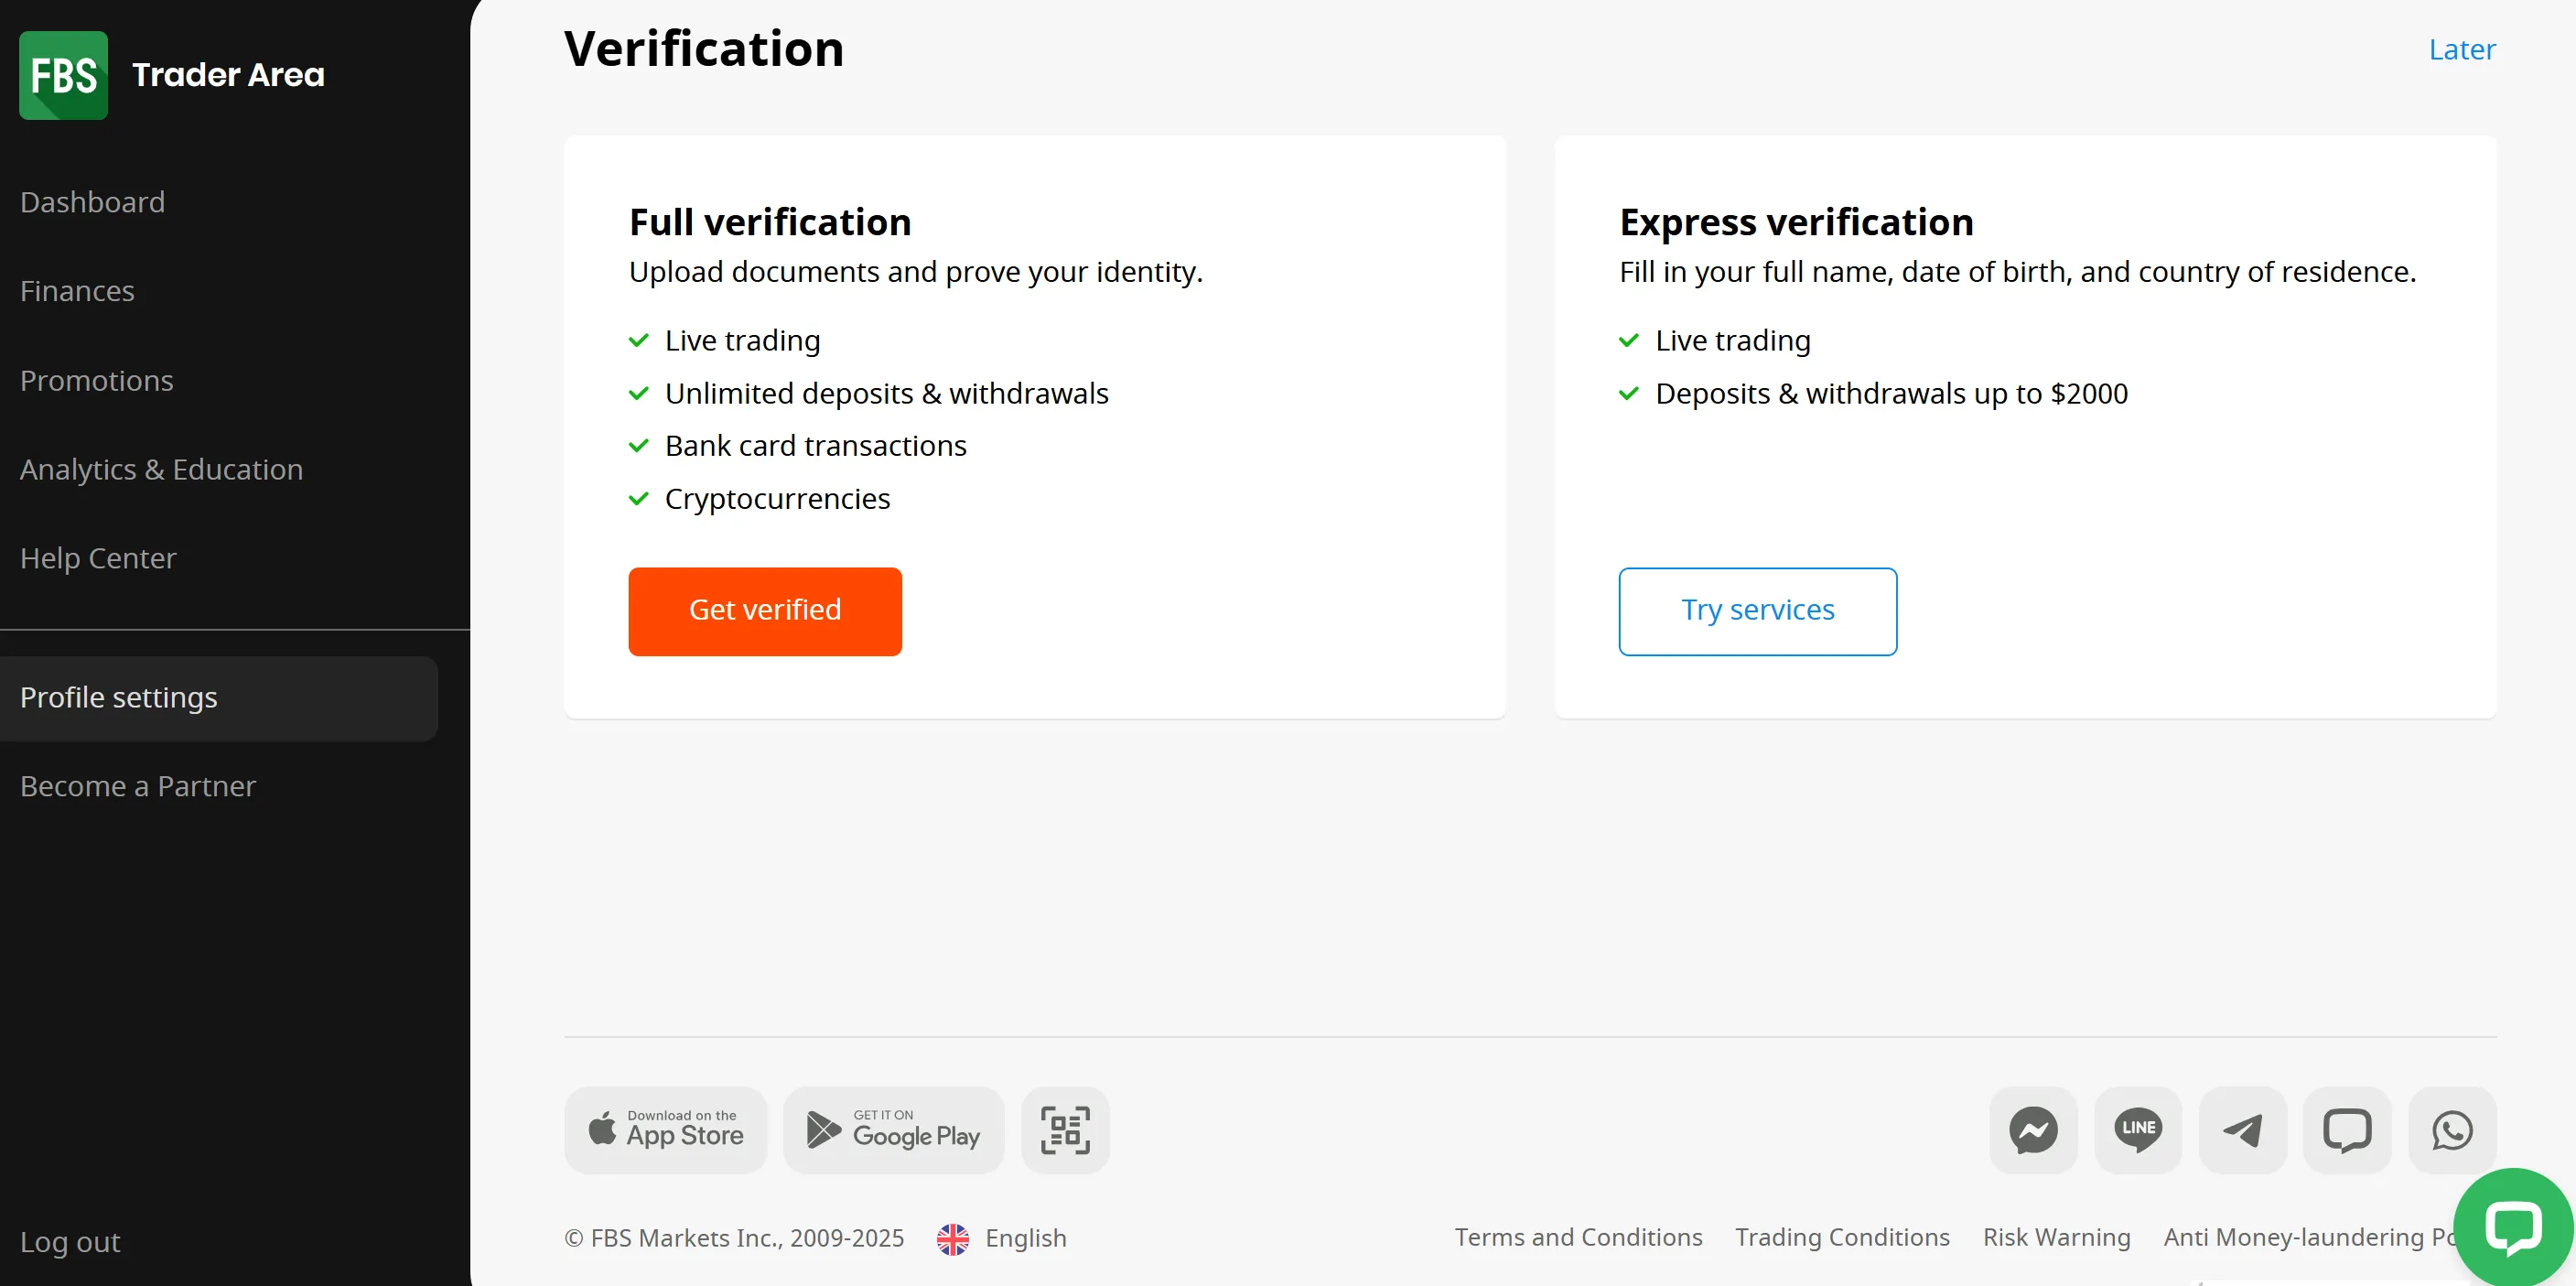Click the Full verification heading

coord(770,222)
